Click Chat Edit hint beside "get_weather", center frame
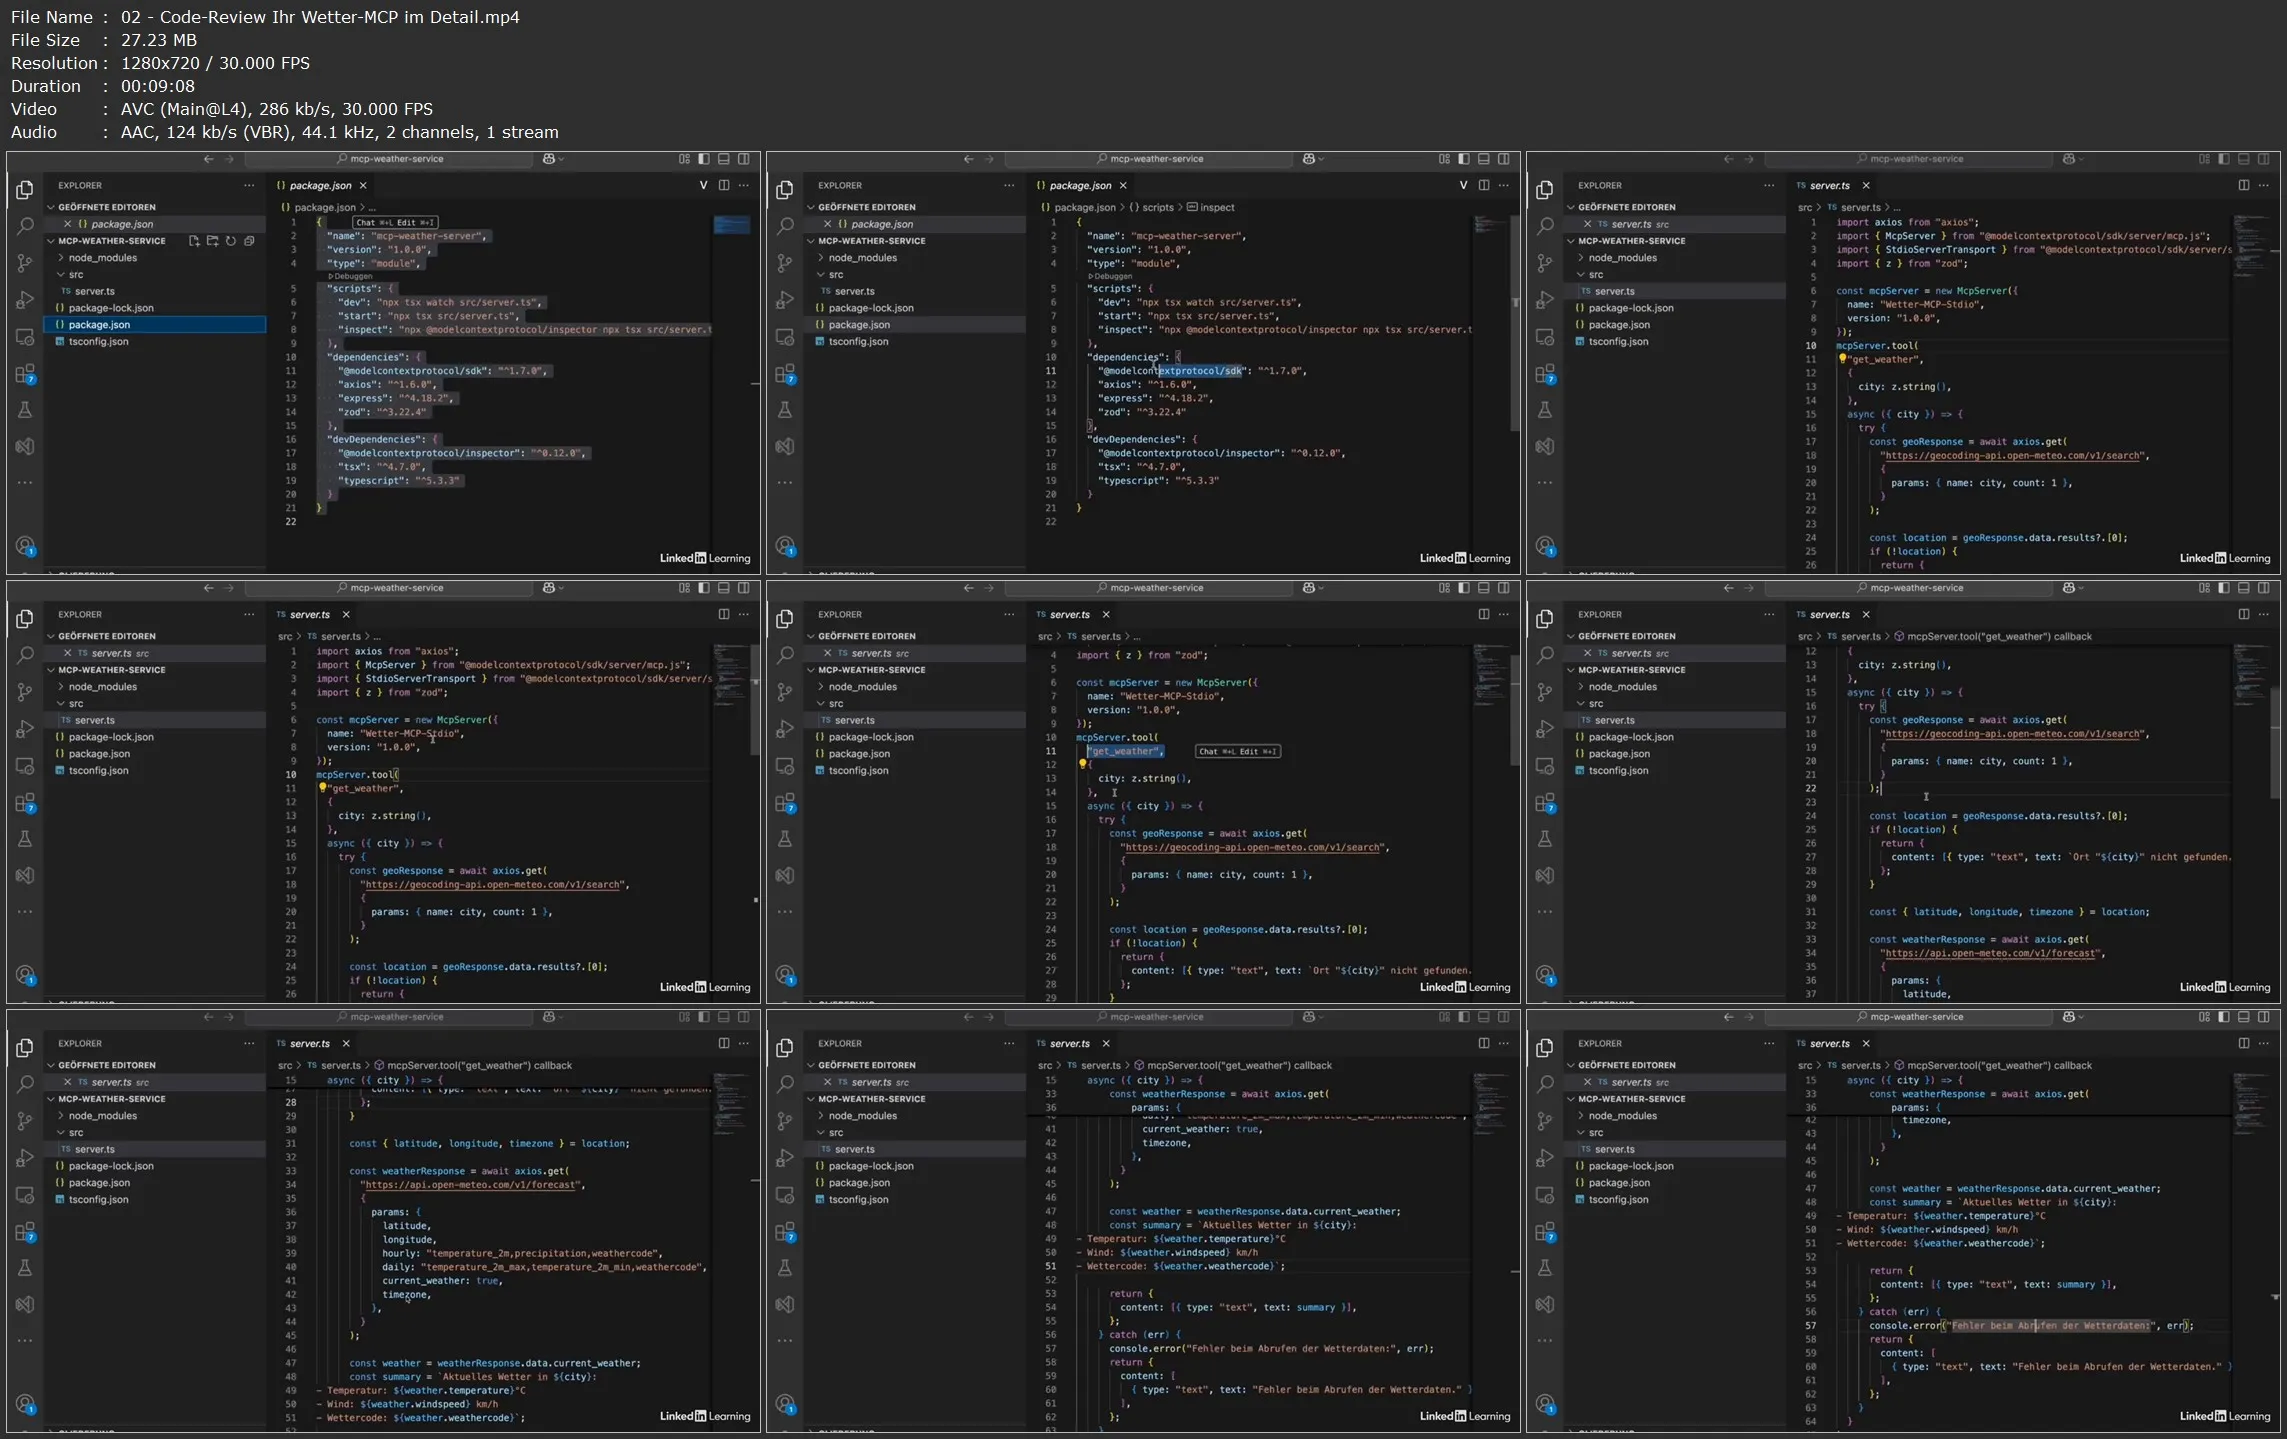The height and width of the screenshot is (1439, 2287). click(1238, 751)
